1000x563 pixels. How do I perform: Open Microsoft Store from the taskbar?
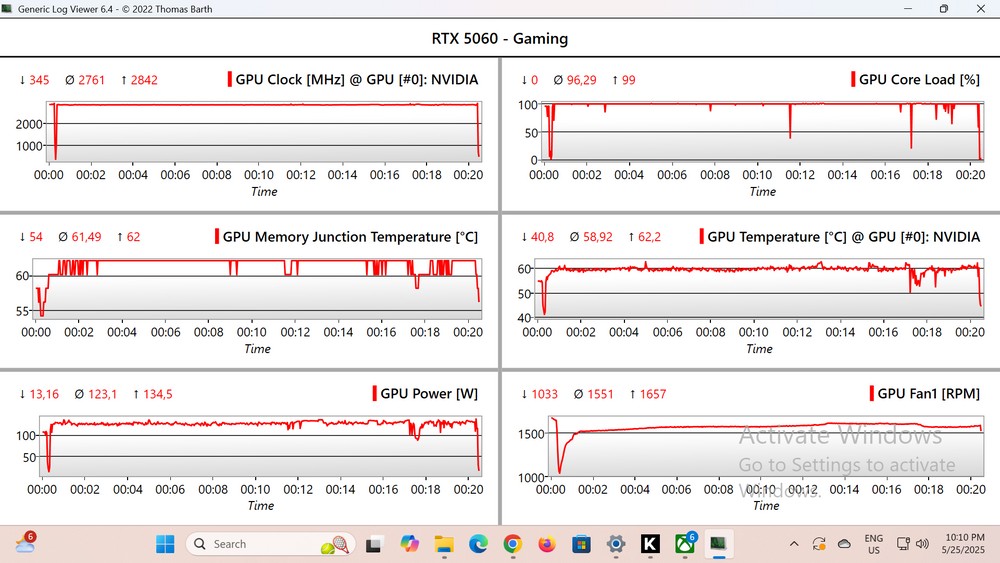[x=581, y=544]
